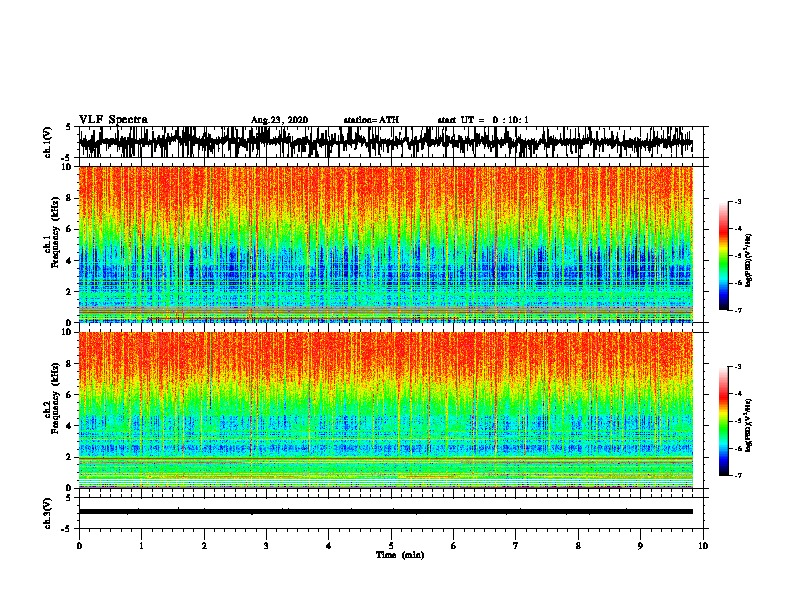The image size is (792, 612).
Task: Click the "6" kHz tick on ch.2 frequency axis
Action: point(70,395)
